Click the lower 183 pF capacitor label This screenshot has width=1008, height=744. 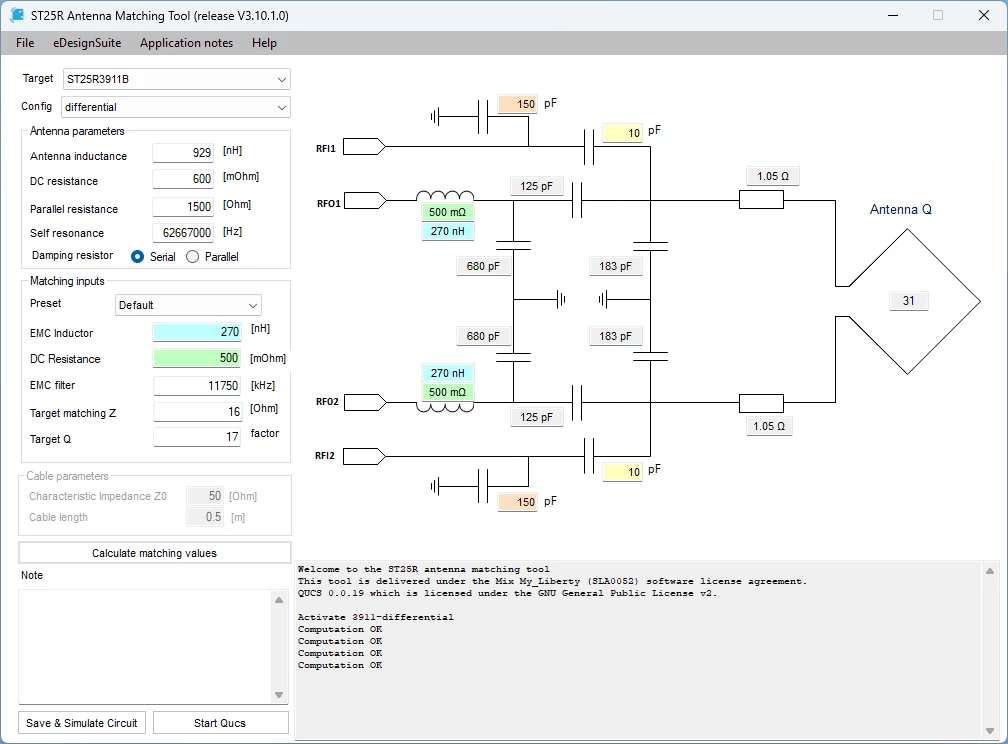(x=616, y=336)
